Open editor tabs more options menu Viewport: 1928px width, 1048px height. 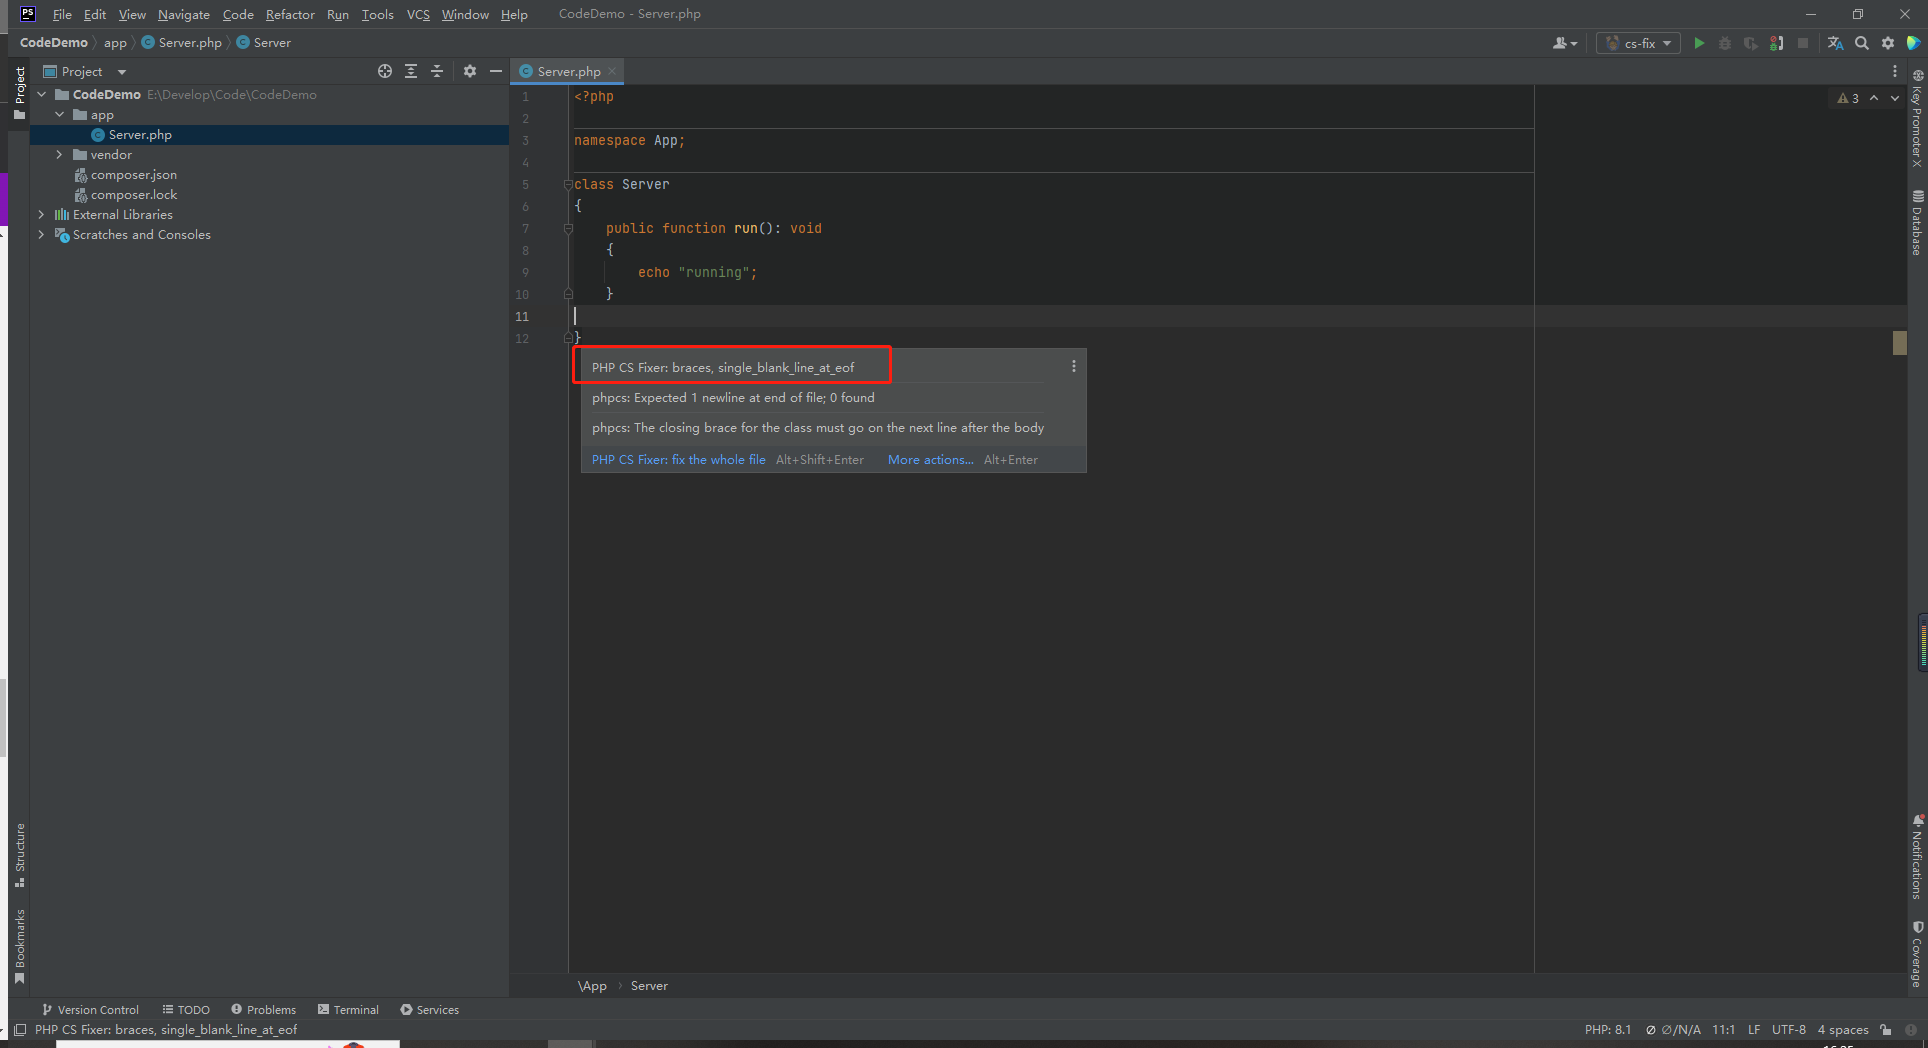(1895, 71)
